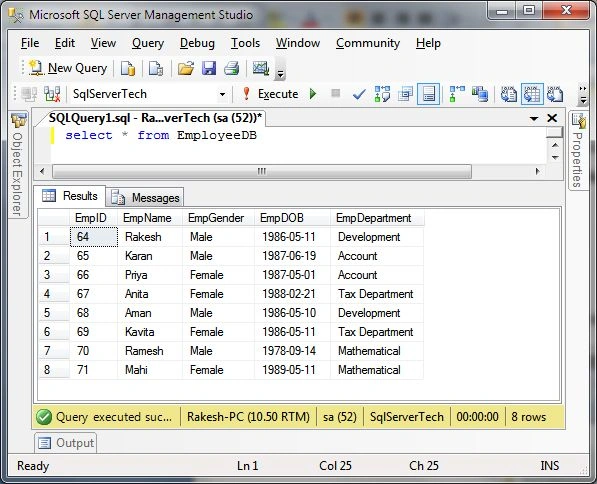Open the SqlServerTech database dropdown
The width and height of the screenshot is (597, 484).
click(x=222, y=94)
